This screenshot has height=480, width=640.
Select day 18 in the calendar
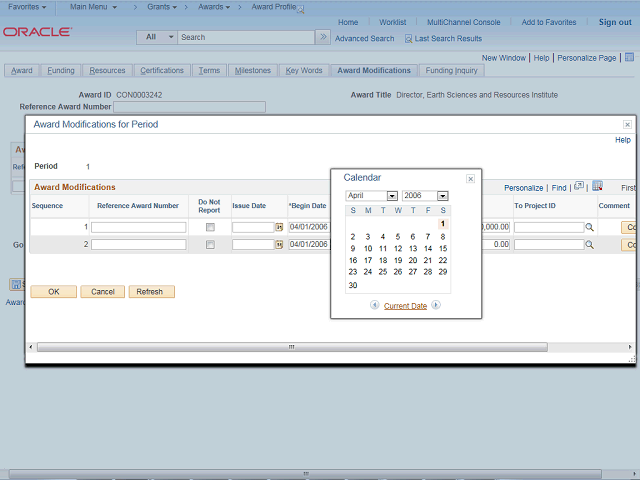click(x=383, y=260)
